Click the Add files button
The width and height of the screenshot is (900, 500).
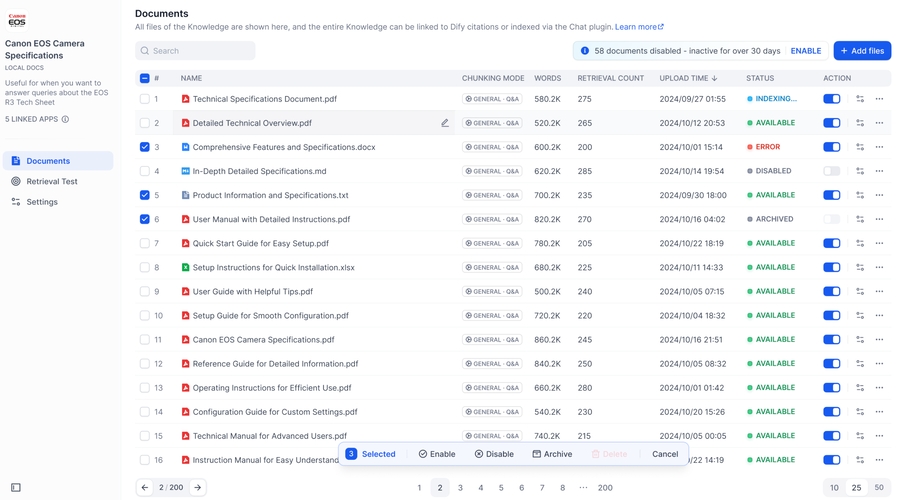(862, 51)
